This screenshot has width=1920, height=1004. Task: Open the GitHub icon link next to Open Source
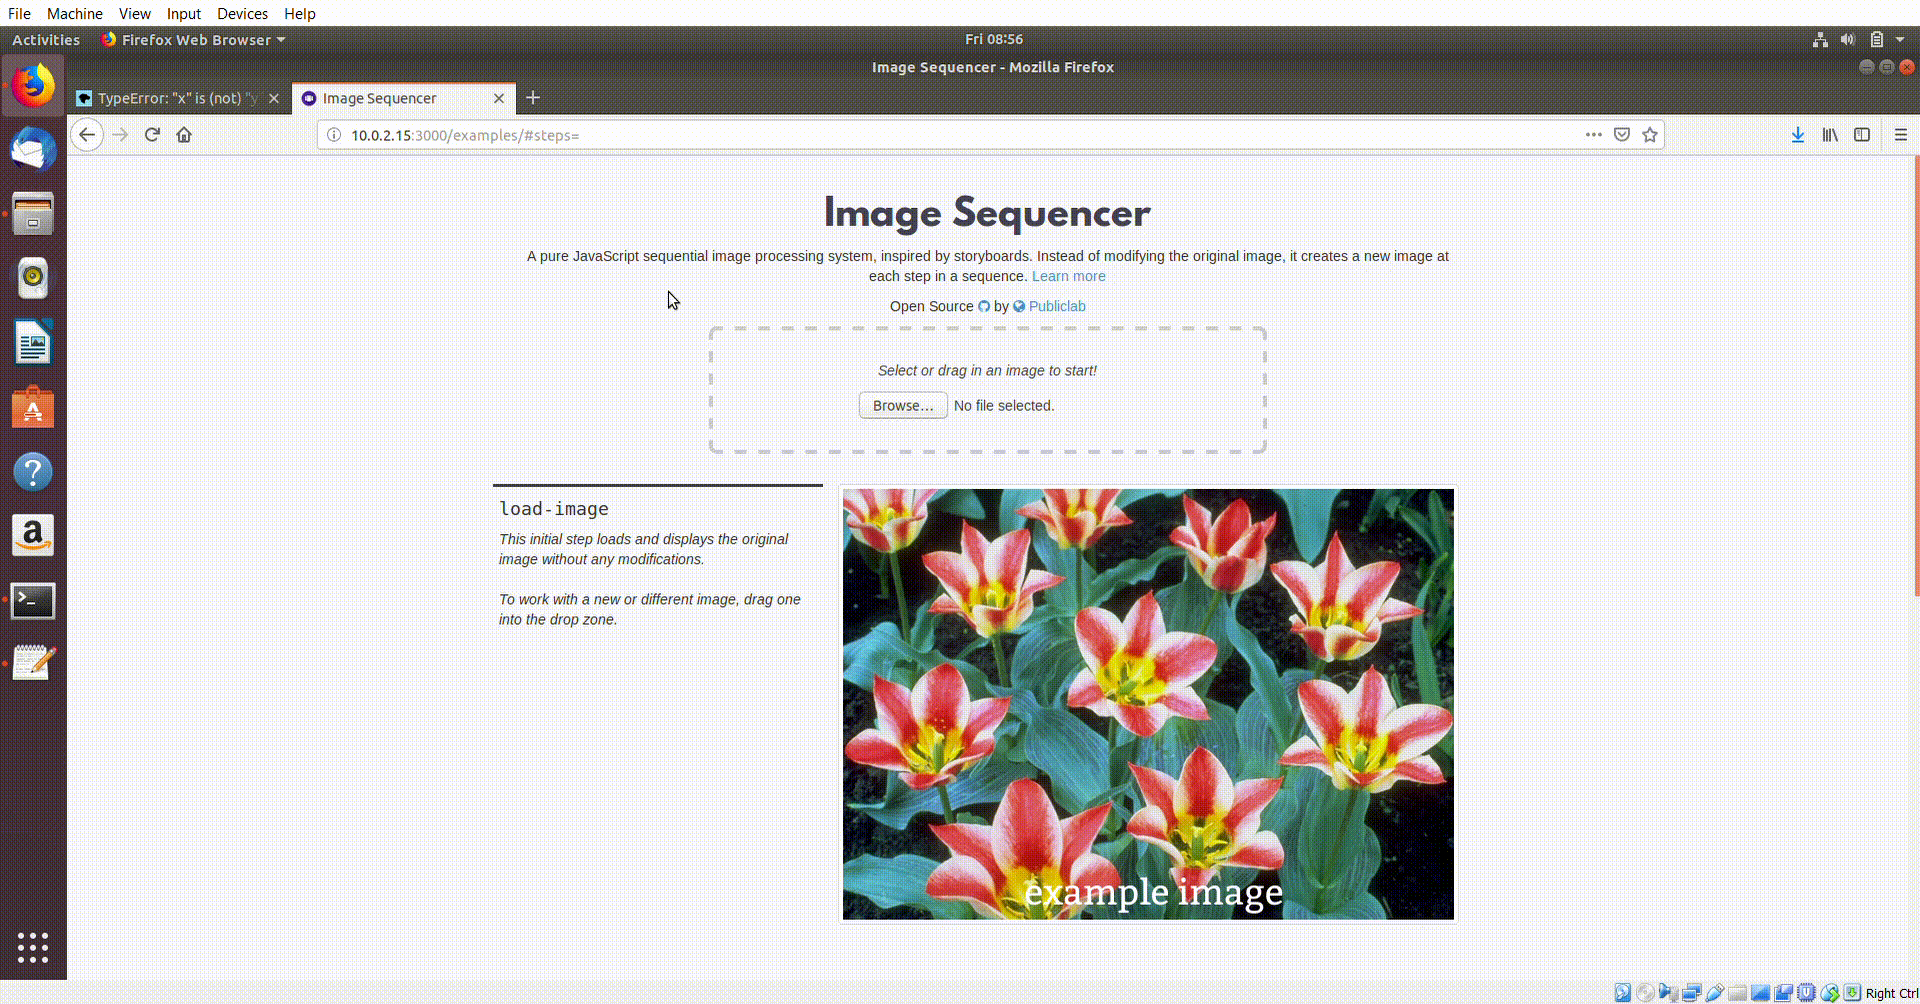pos(984,307)
